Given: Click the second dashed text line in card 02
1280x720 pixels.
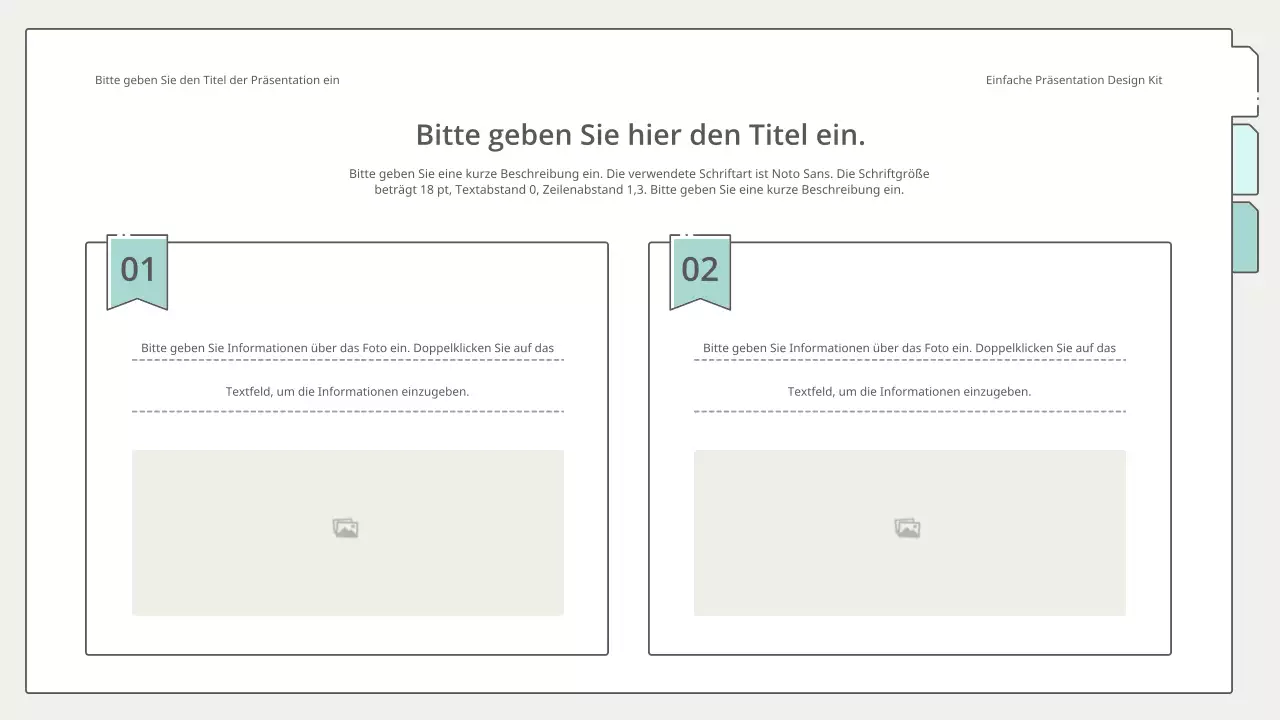Looking at the screenshot, I should [909, 391].
